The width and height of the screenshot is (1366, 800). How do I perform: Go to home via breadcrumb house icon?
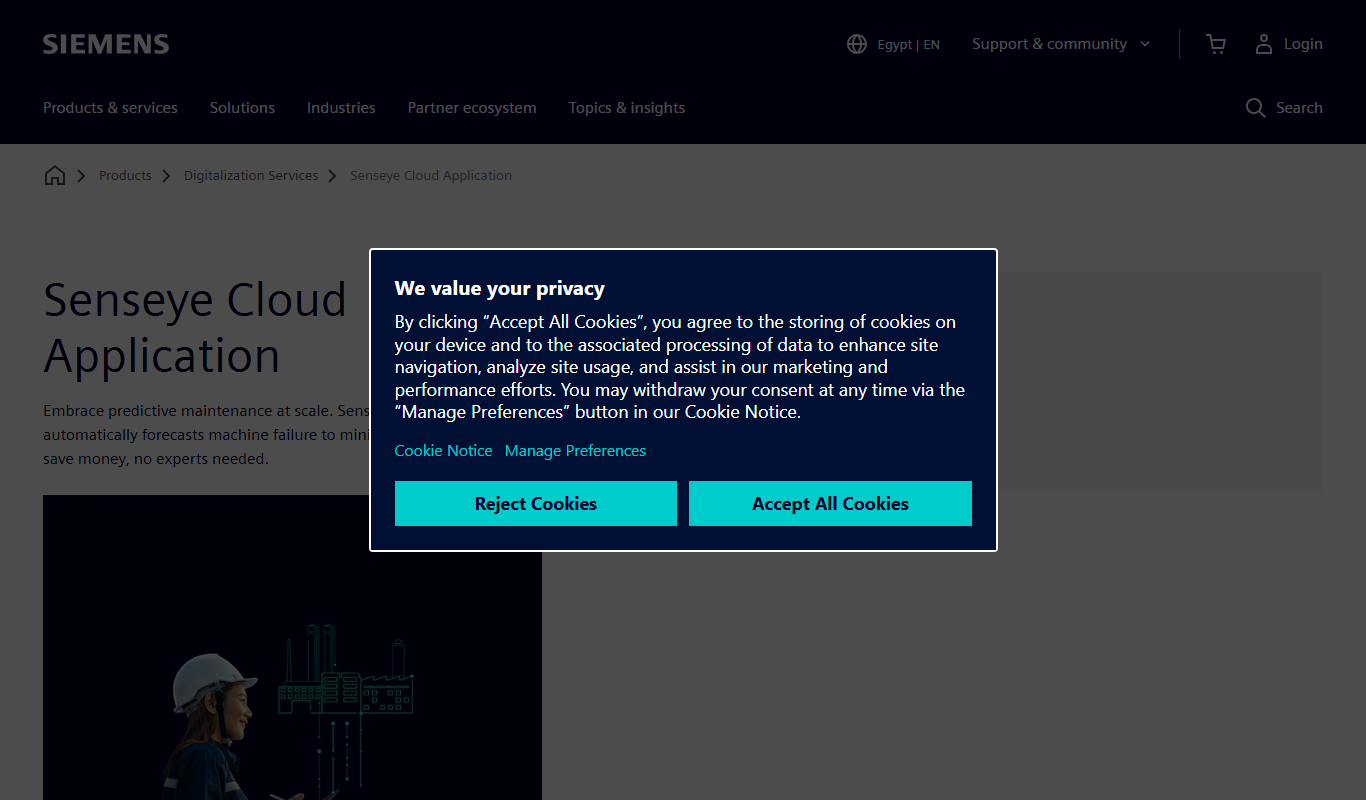pyautogui.click(x=55, y=175)
